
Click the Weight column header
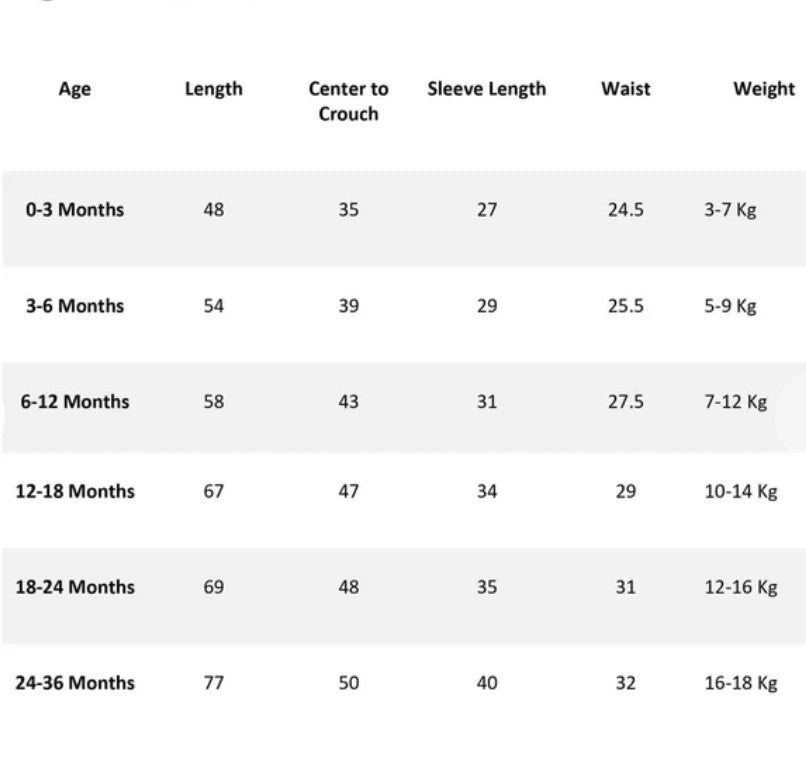[764, 89]
